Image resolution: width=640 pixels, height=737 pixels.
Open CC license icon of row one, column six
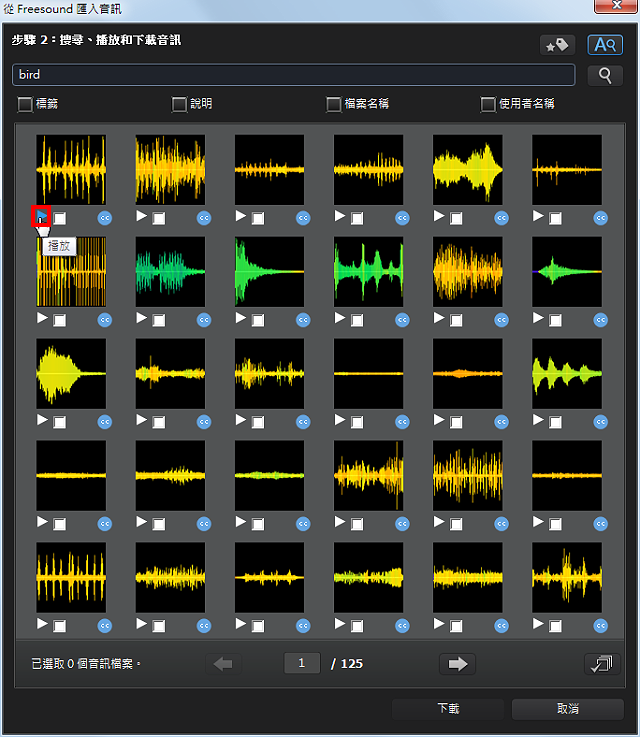click(601, 218)
